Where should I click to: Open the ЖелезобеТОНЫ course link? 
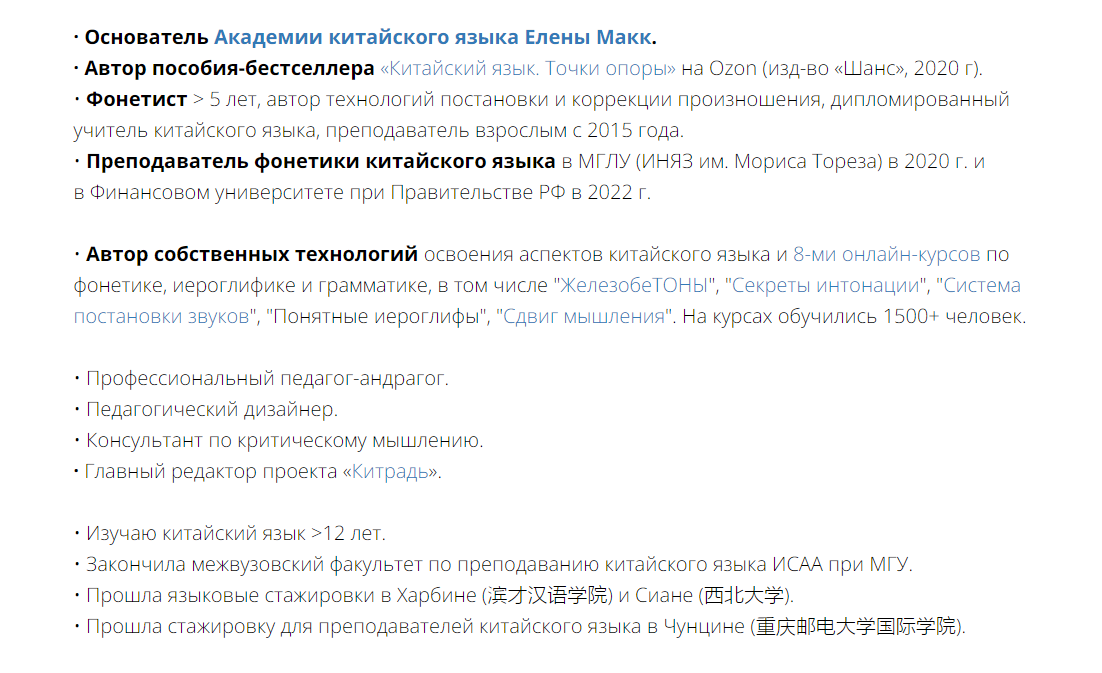click(638, 286)
